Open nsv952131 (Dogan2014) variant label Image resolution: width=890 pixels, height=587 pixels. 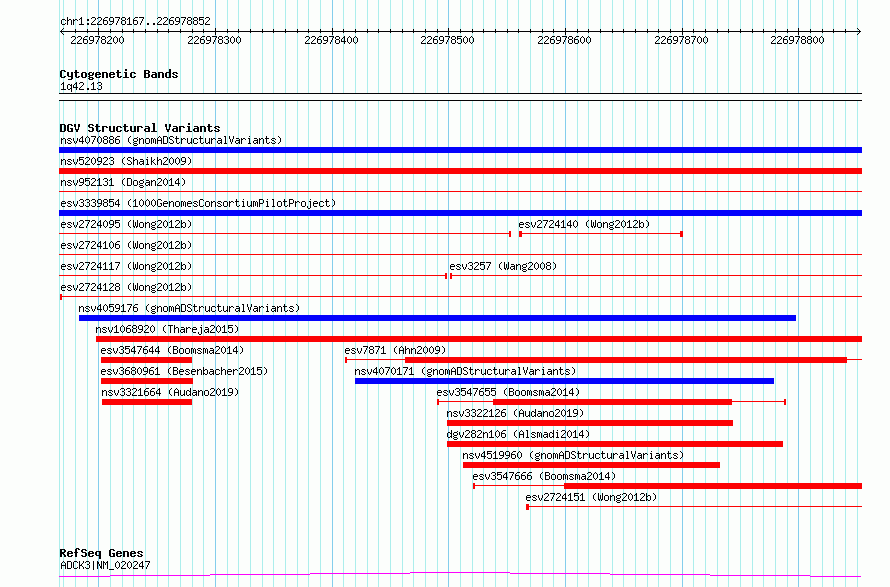123,182
